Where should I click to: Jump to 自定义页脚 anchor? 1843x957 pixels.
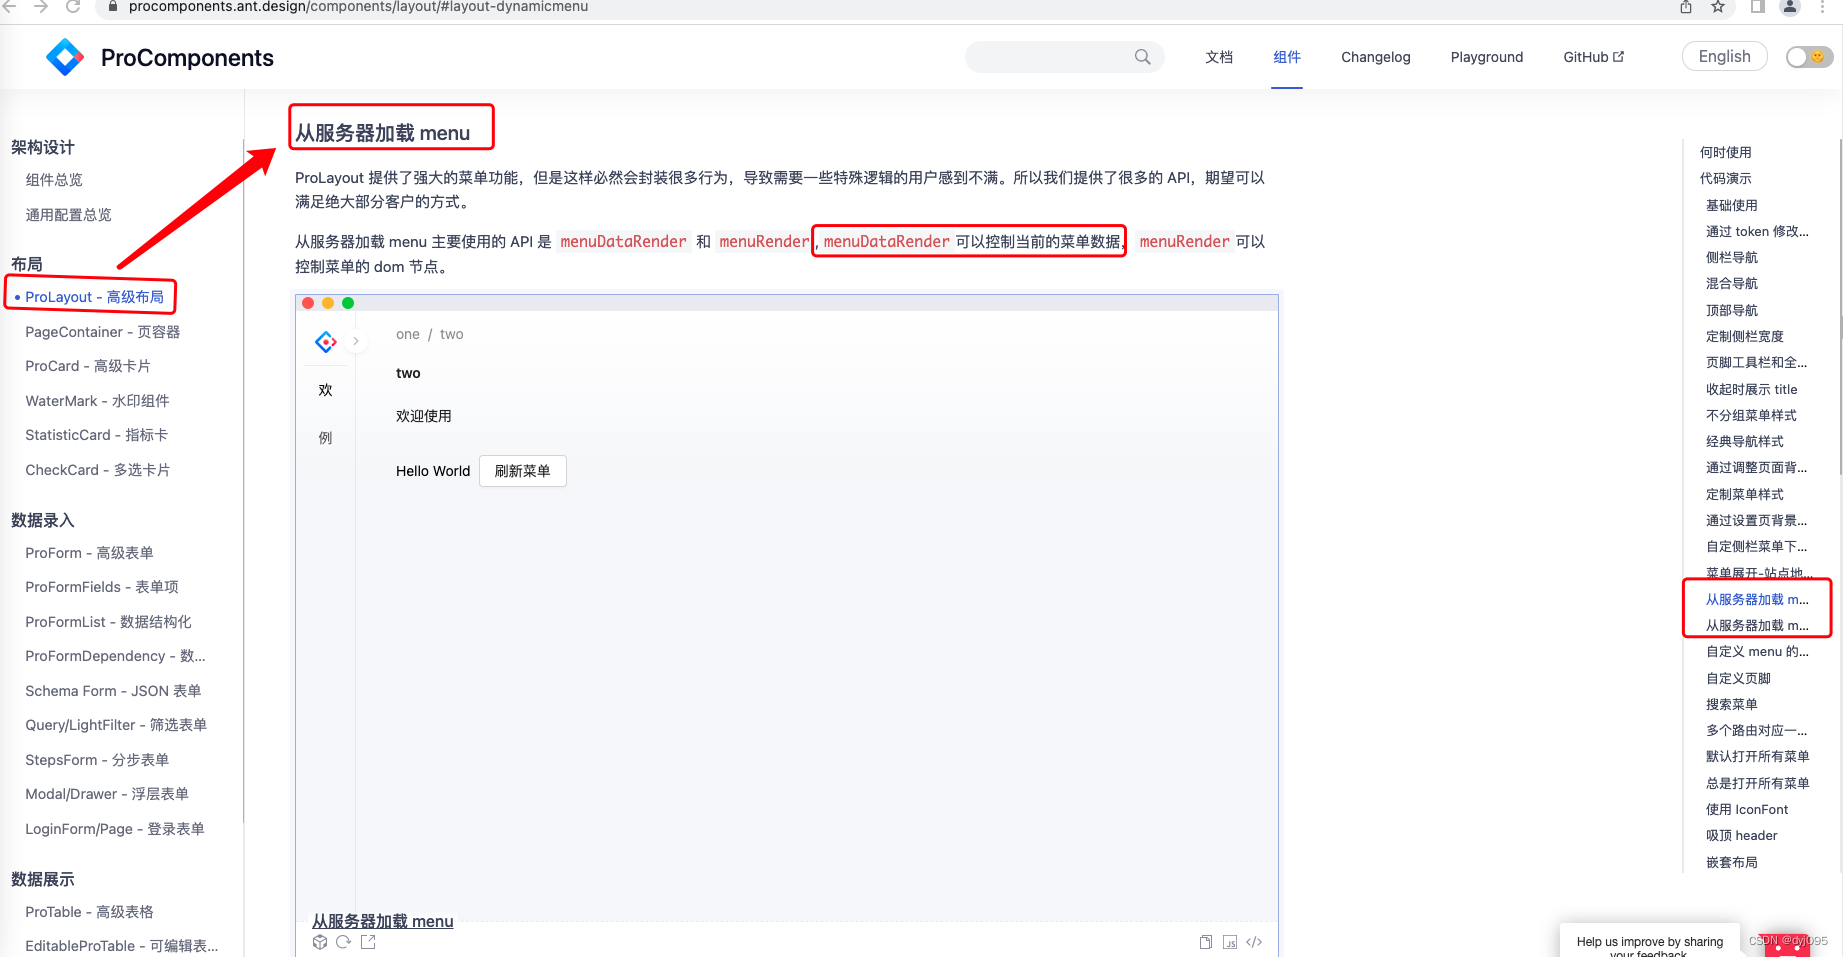pyautogui.click(x=1738, y=678)
